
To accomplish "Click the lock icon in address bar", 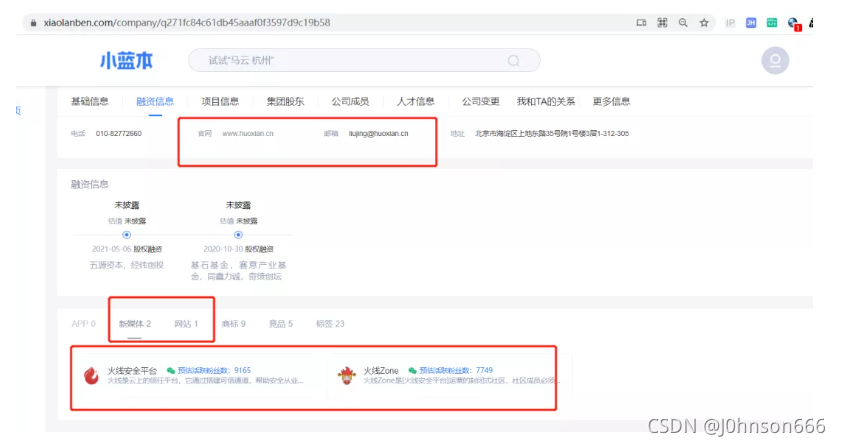I will click(33, 23).
